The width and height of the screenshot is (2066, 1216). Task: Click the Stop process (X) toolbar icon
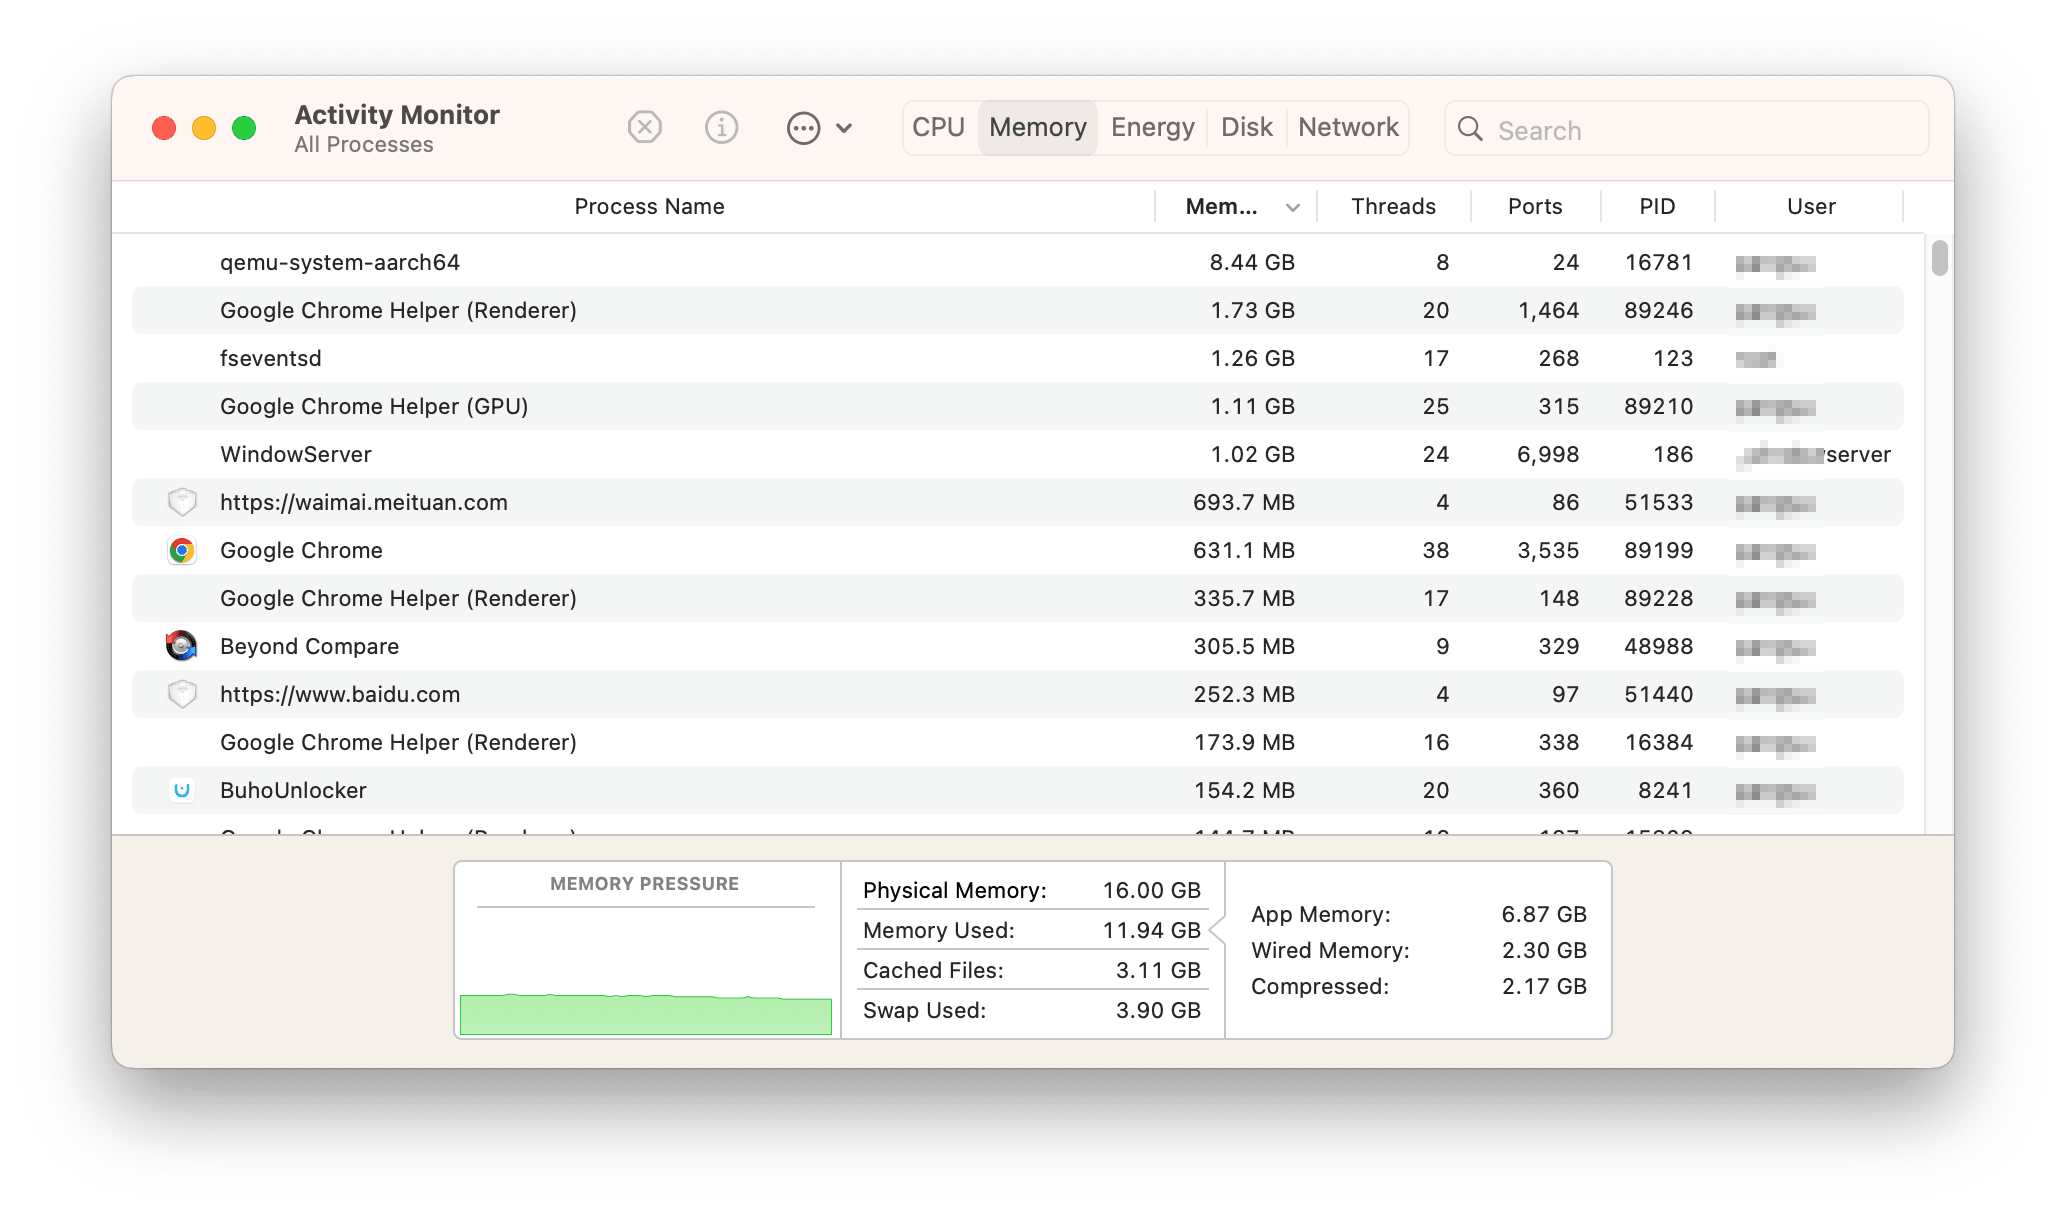coord(644,128)
